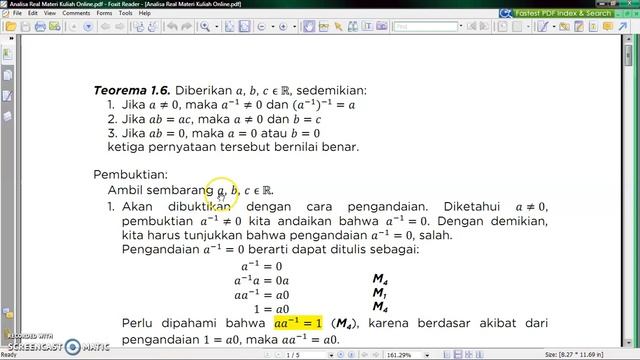Open Zoom Out dropdown arrow
The width and height of the screenshot is (640, 360).
coord(273,27)
